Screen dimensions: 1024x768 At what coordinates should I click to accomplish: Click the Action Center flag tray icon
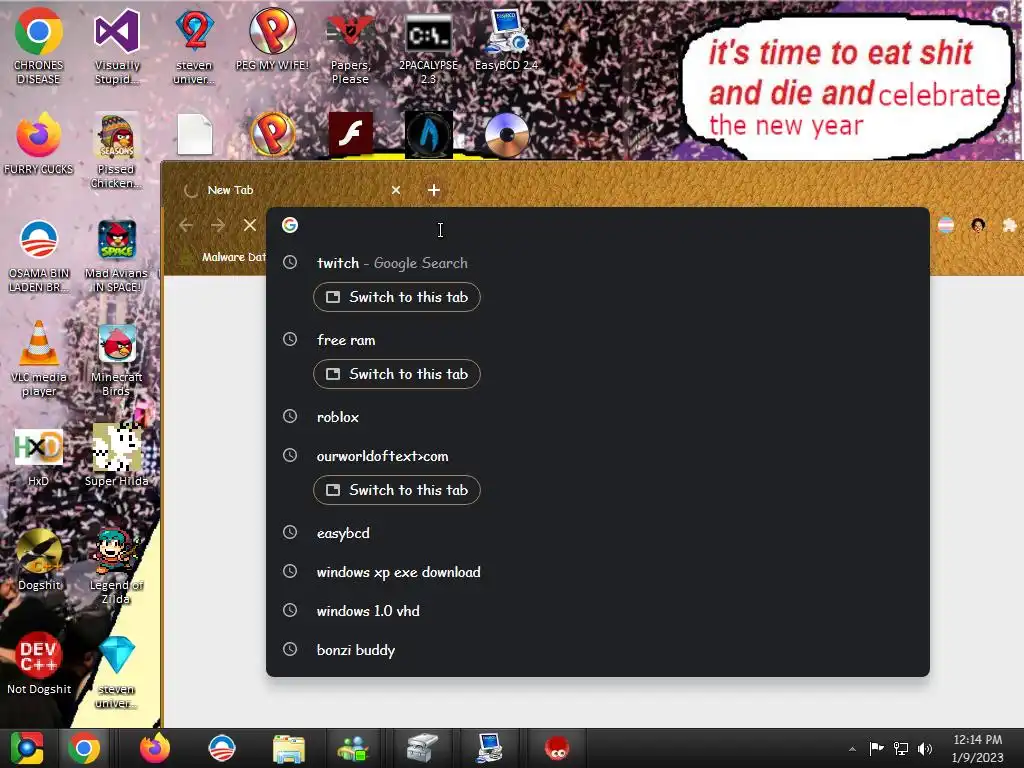[x=876, y=749]
